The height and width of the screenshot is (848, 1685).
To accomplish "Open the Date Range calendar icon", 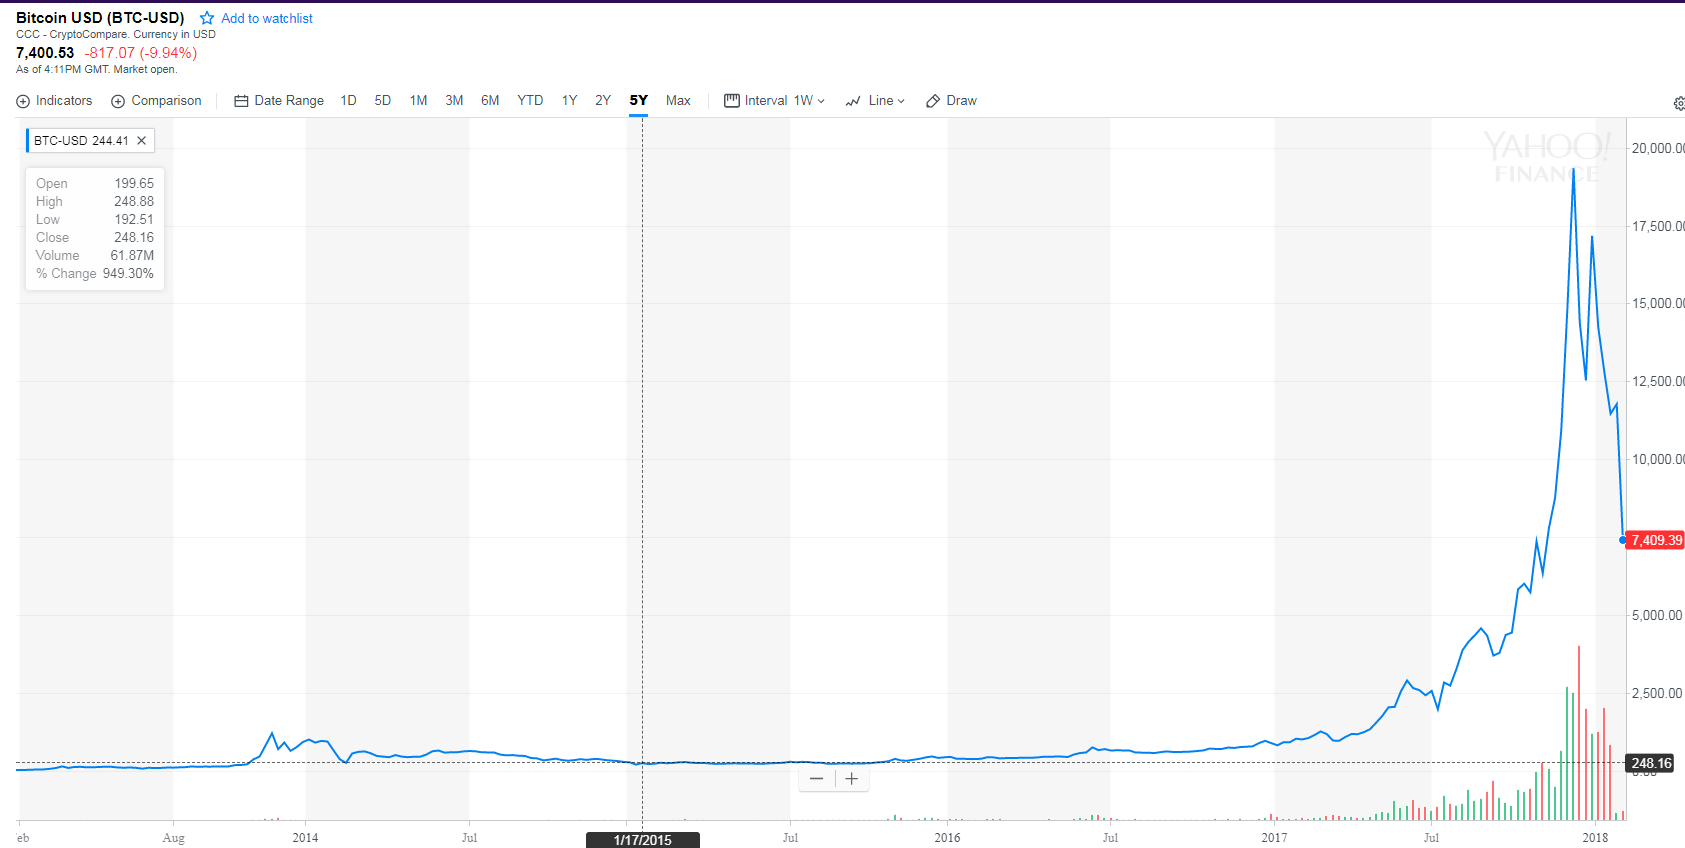I will tap(241, 101).
